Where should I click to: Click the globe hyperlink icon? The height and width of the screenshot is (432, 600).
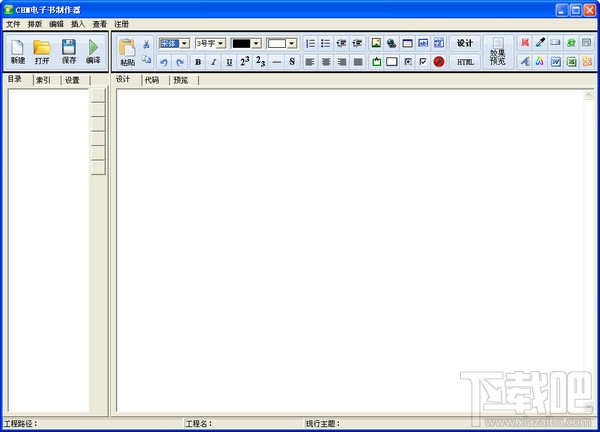pyautogui.click(x=391, y=43)
